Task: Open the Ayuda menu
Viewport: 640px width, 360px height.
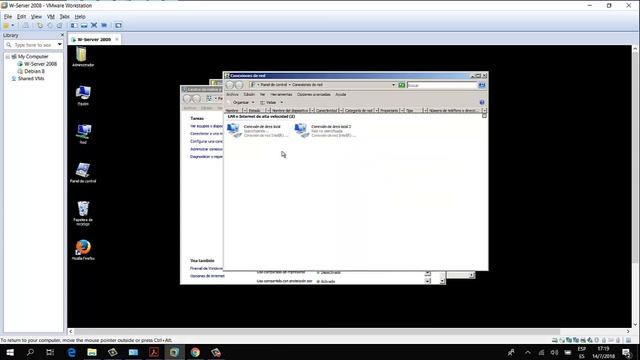Action: (x=341, y=95)
